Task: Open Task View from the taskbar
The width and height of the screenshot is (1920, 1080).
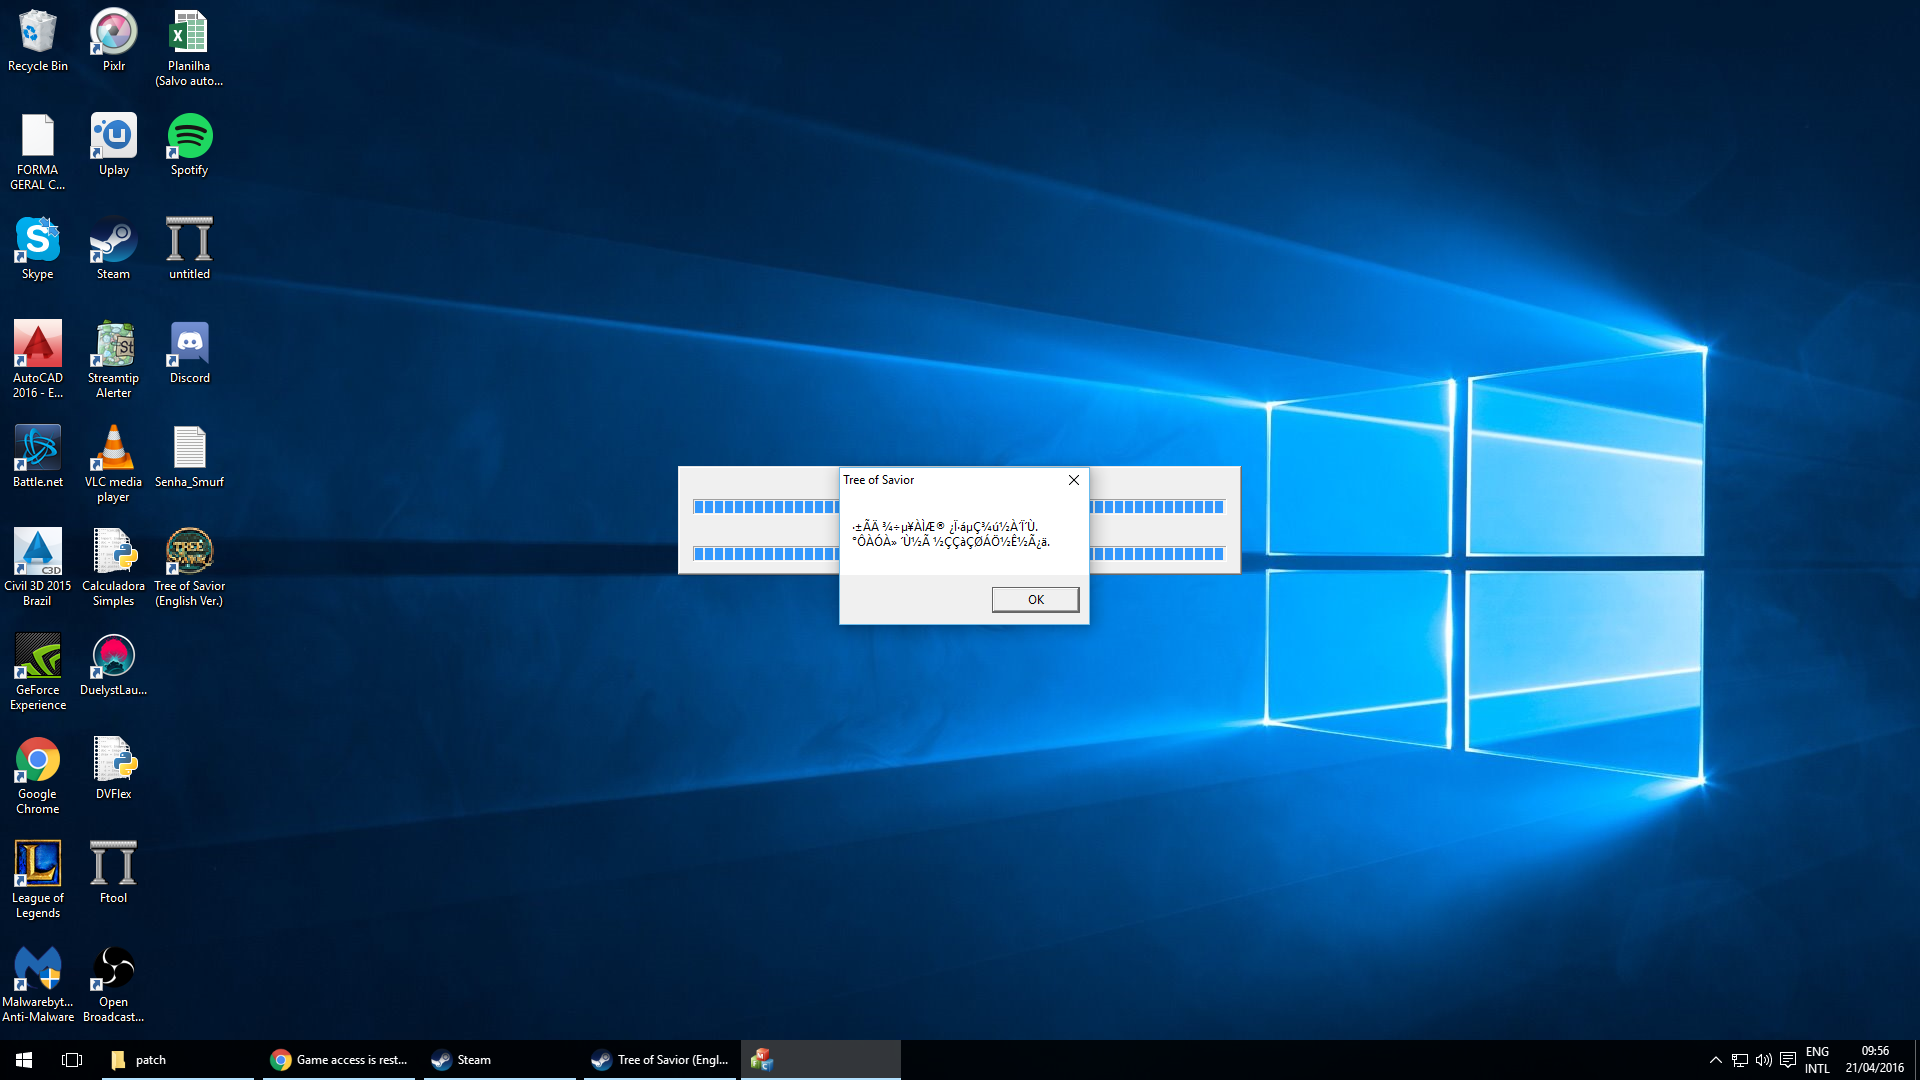Action: 72,1060
